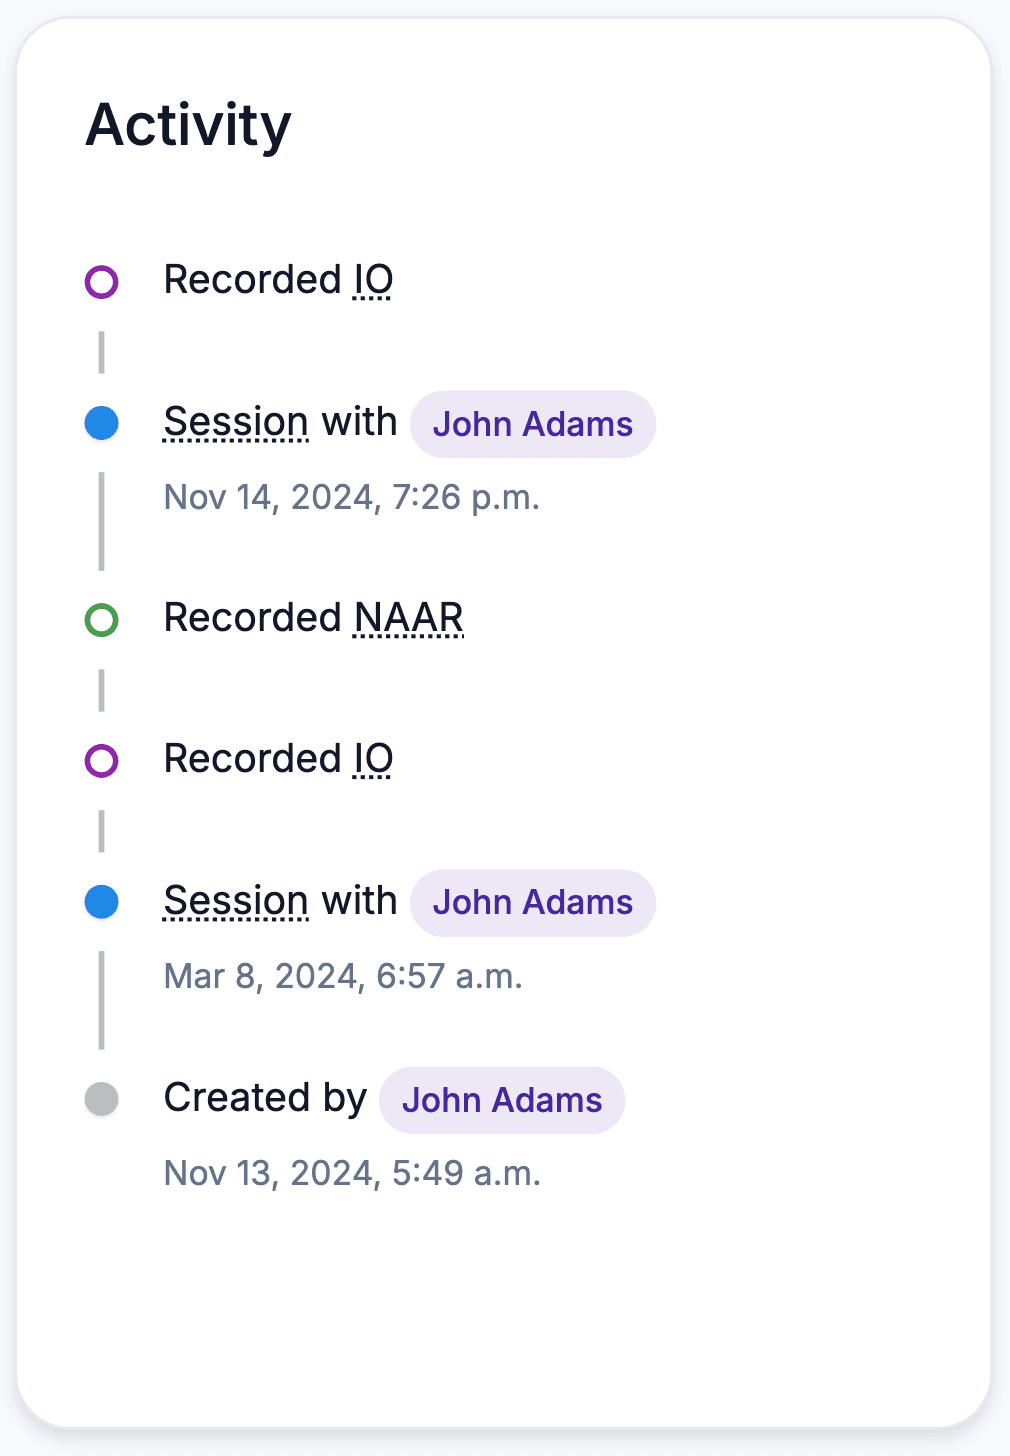The image size is (1010, 1456).
Task: Click the second purple Recorded IO circle
Action: point(101,758)
